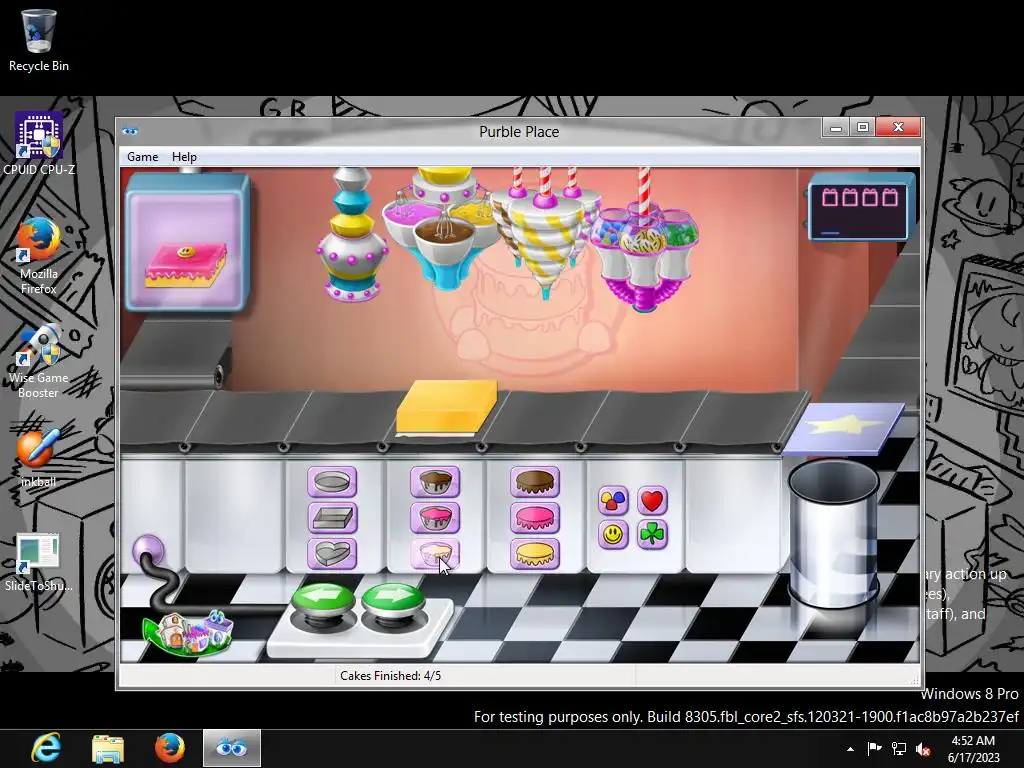
Task: Choose the chocolate batter bowl button
Action: pyautogui.click(x=435, y=482)
